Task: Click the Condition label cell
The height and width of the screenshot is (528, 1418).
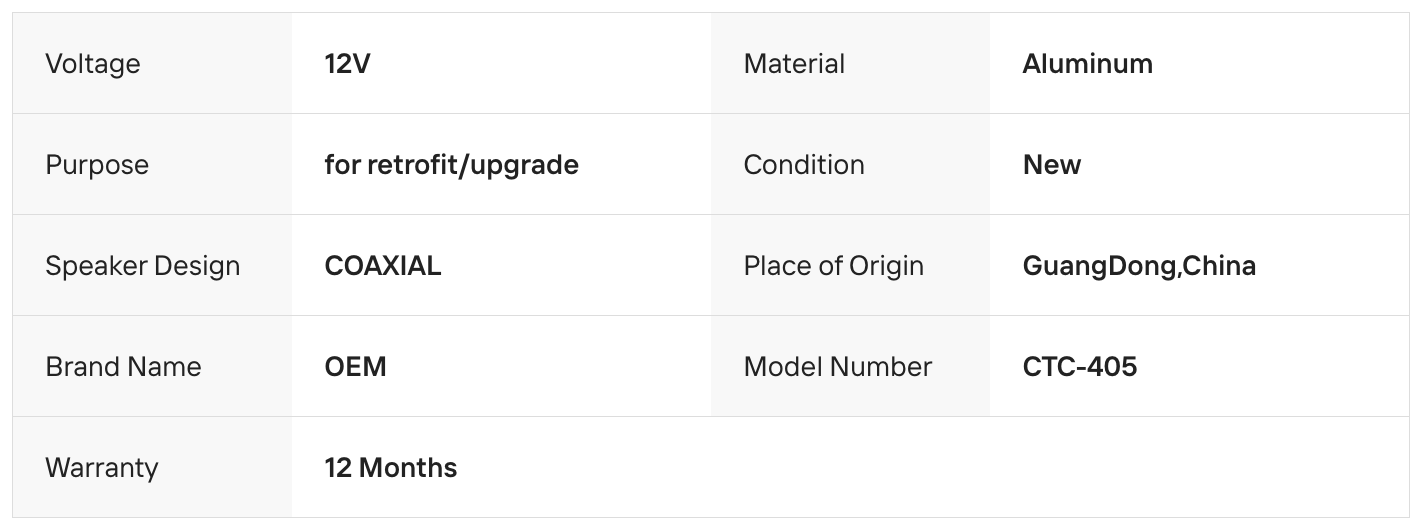Action: click(x=804, y=165)
